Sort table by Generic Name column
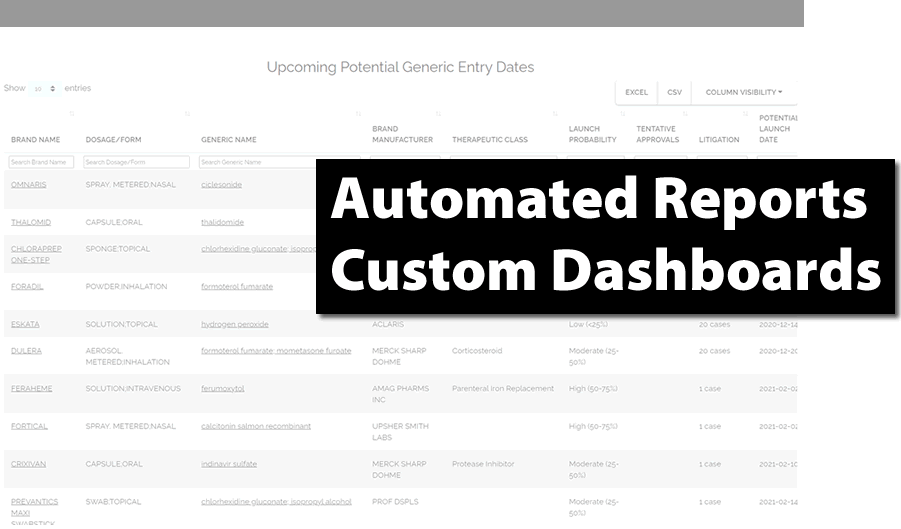Viewport: 901px width, 529px height. pyautogui.click(x=229, y=140)
